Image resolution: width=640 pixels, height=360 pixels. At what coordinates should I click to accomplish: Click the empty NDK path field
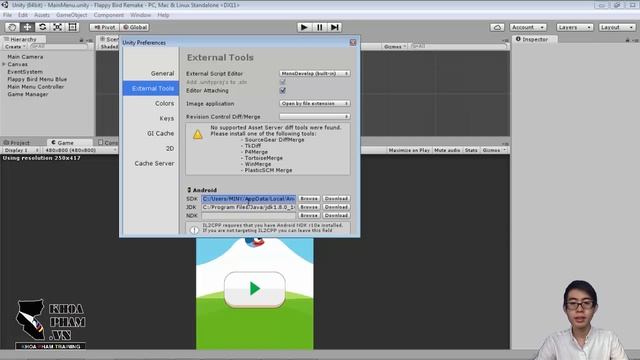pyautogui.click(x=248, y=216)
